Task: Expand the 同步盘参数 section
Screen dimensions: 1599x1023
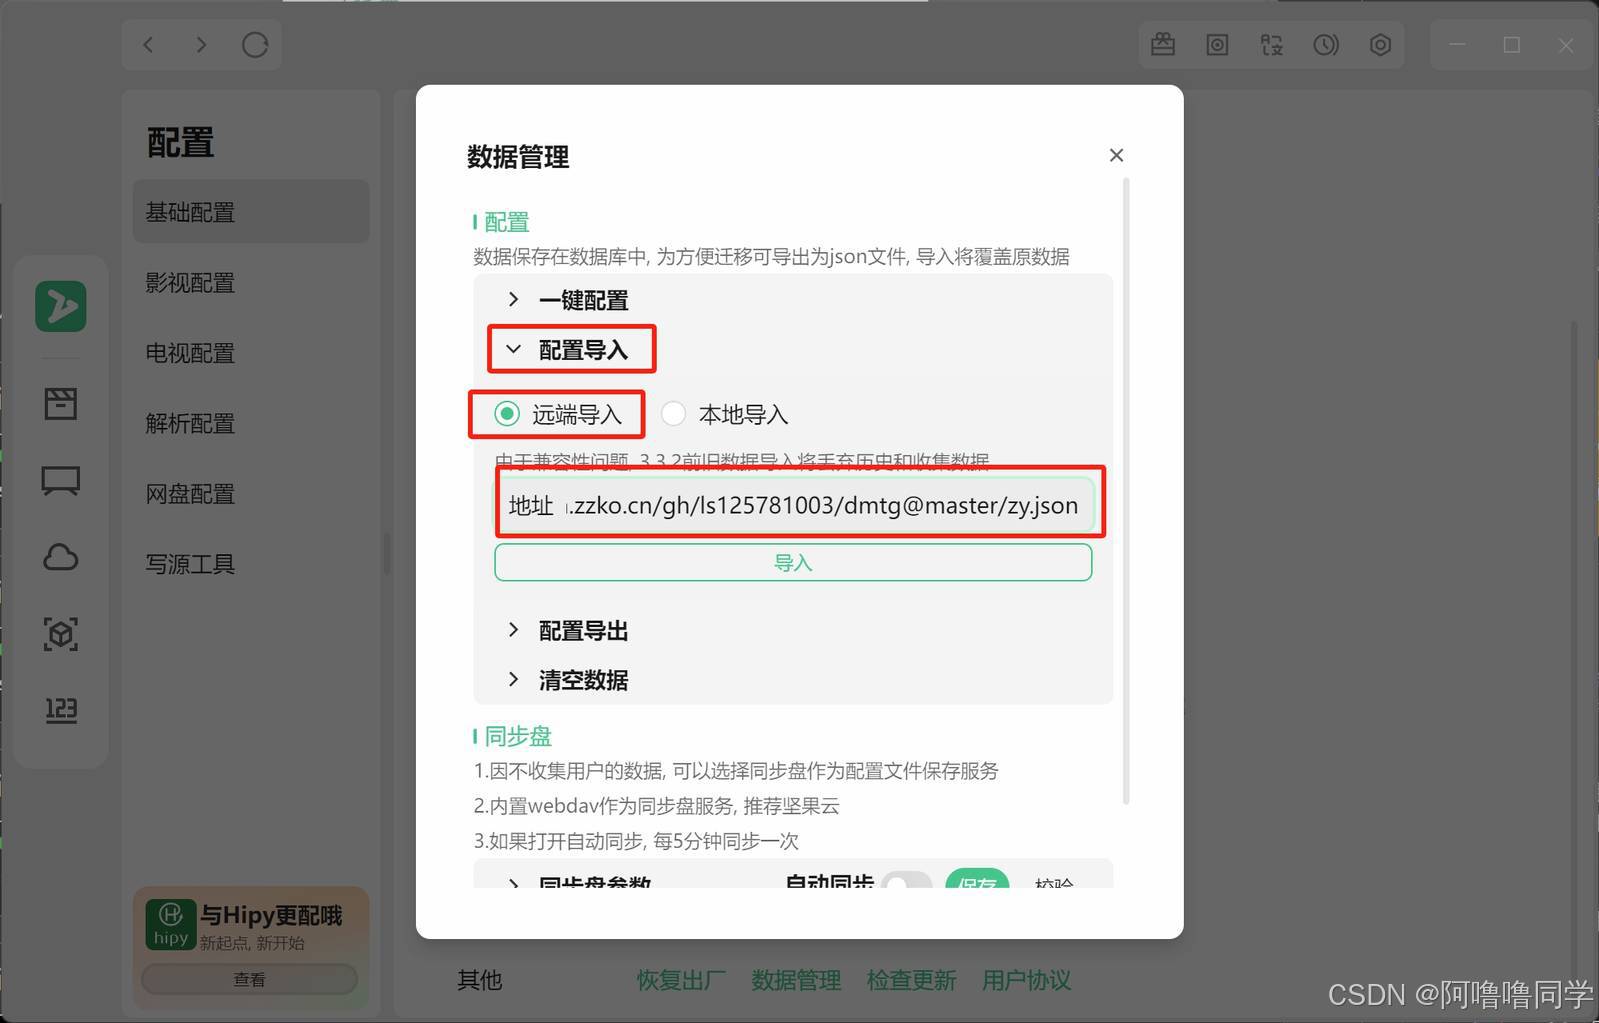Action: (595, 883)
